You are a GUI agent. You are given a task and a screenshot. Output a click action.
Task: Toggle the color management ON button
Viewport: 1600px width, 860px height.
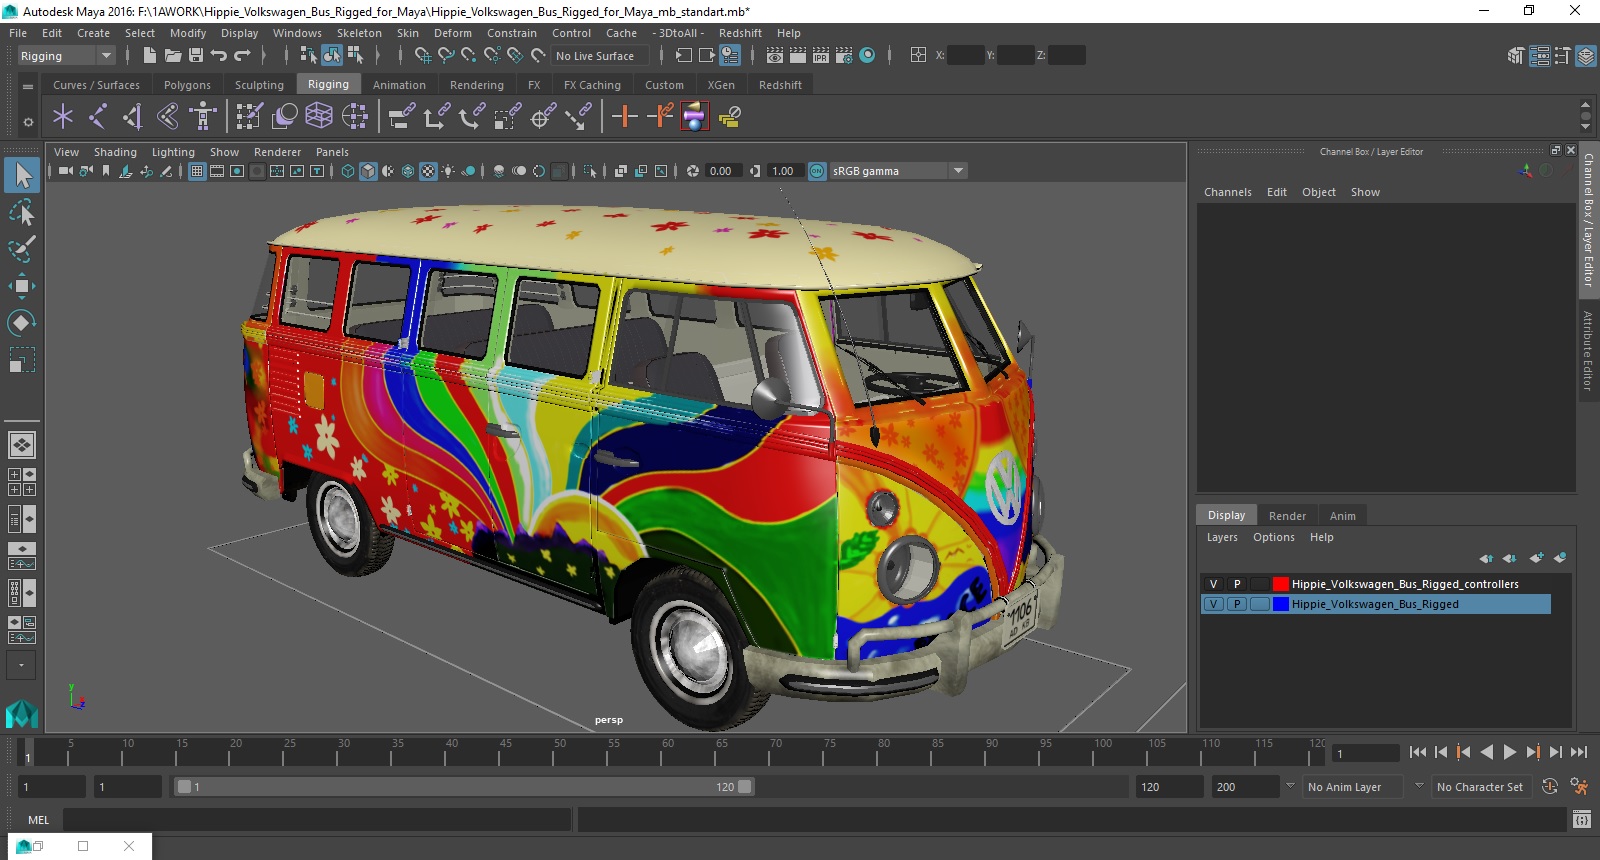tap(817, 171)
